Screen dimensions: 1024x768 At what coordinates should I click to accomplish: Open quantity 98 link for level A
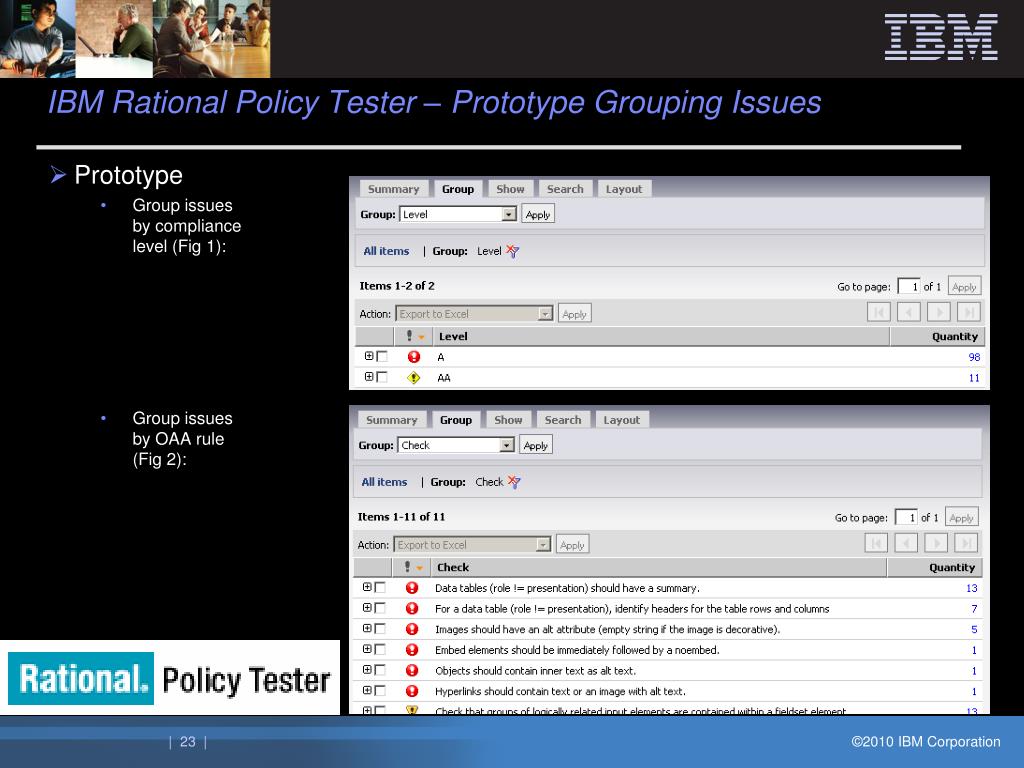974,357
